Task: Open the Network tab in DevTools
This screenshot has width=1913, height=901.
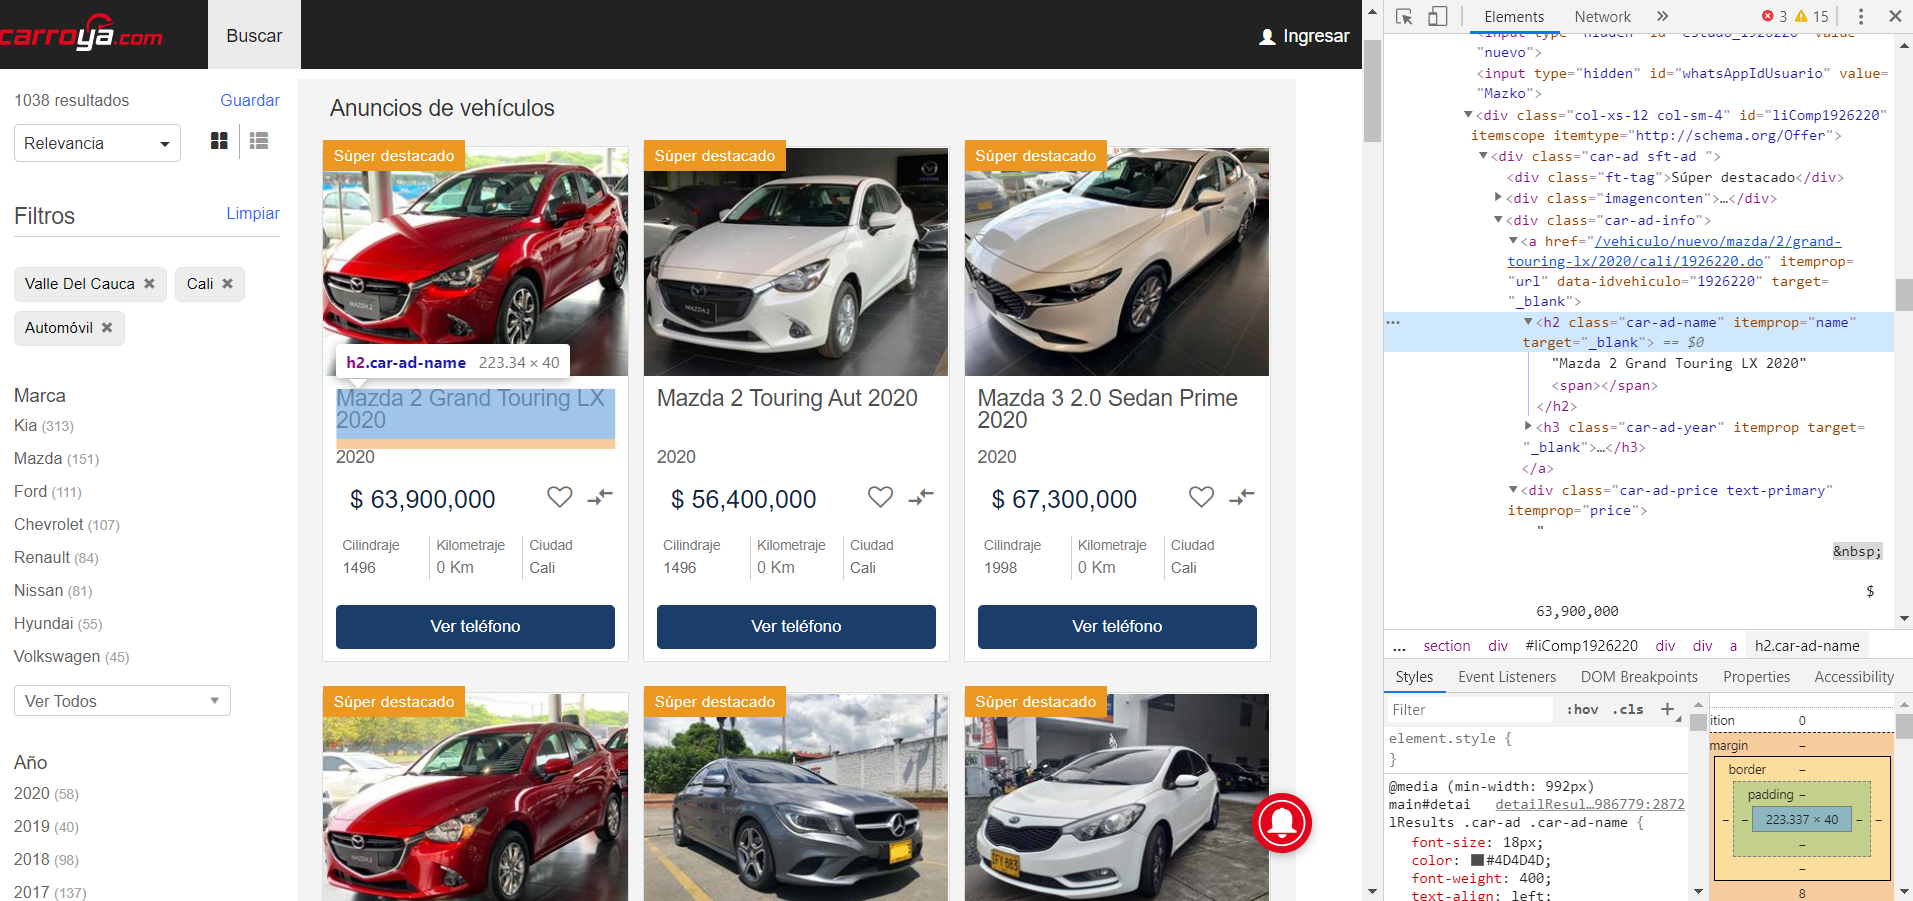Action: pos(1602,17)
